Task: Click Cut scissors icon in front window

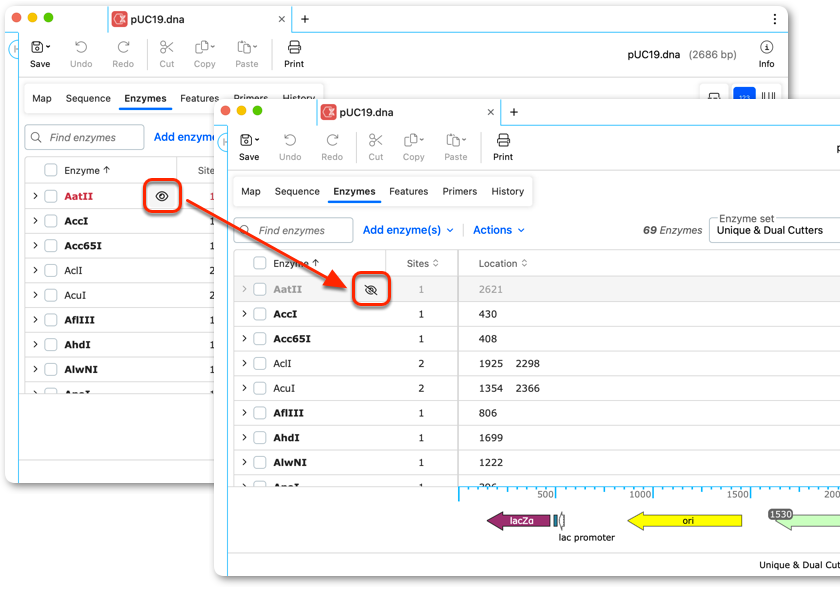Action: [376, 140]
